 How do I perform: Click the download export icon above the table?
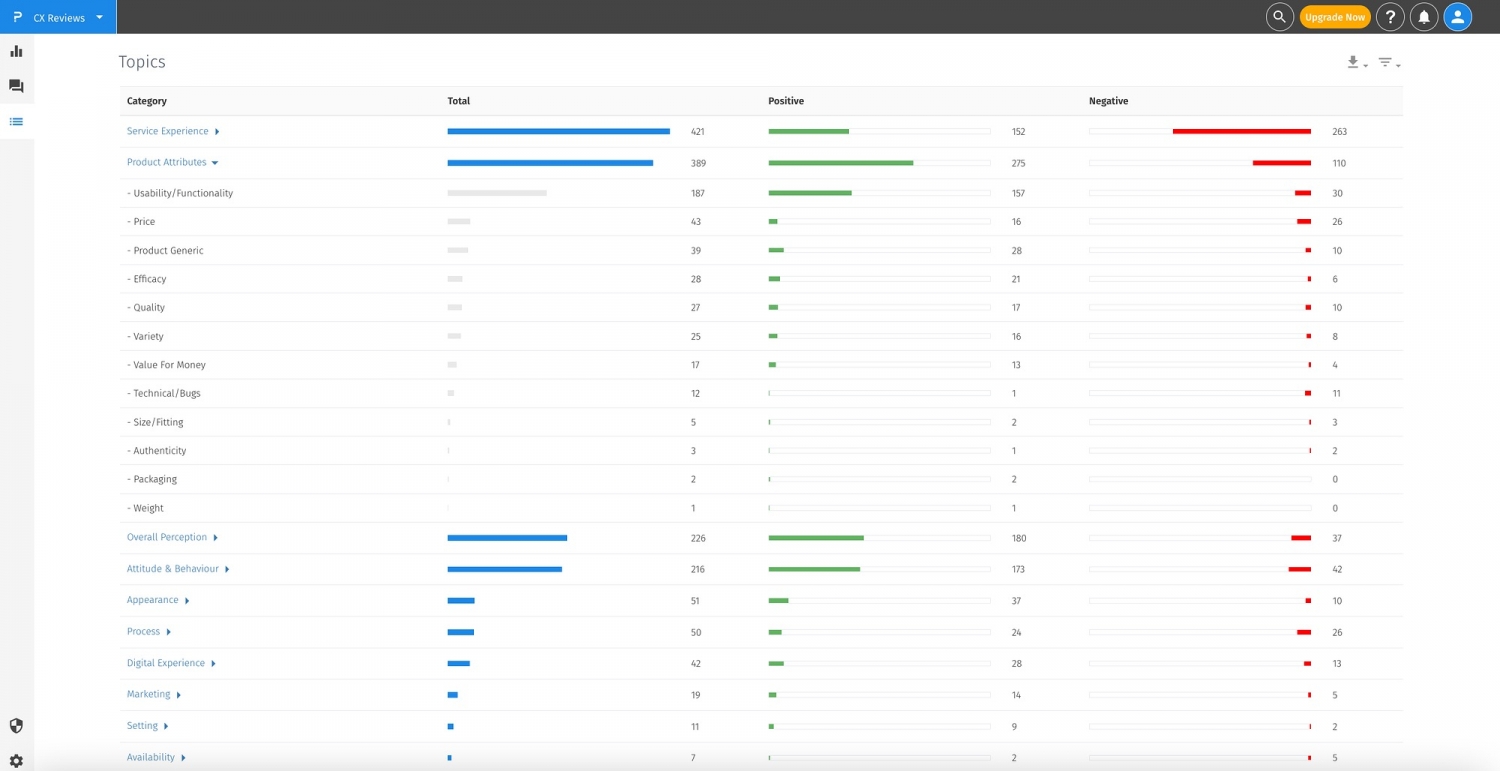tap(1353, 62)
